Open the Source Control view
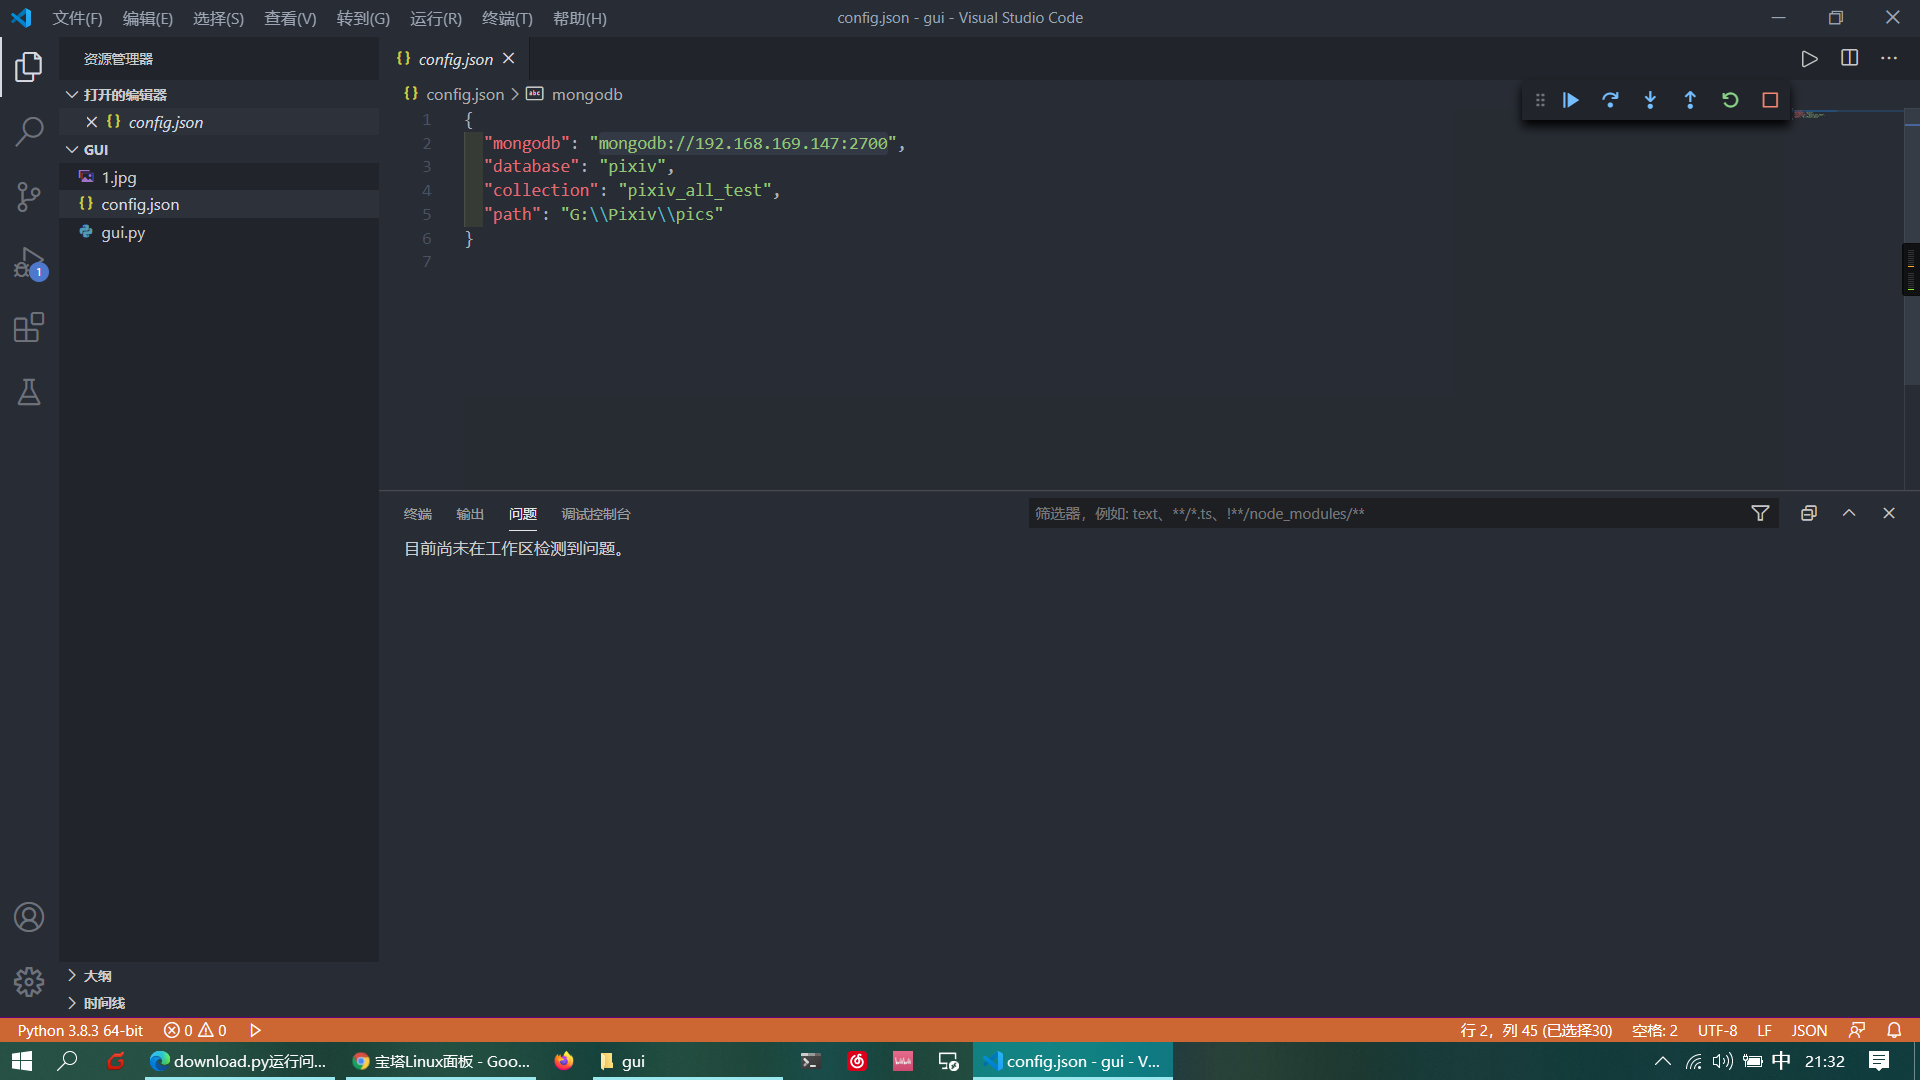 coord(29,196)
